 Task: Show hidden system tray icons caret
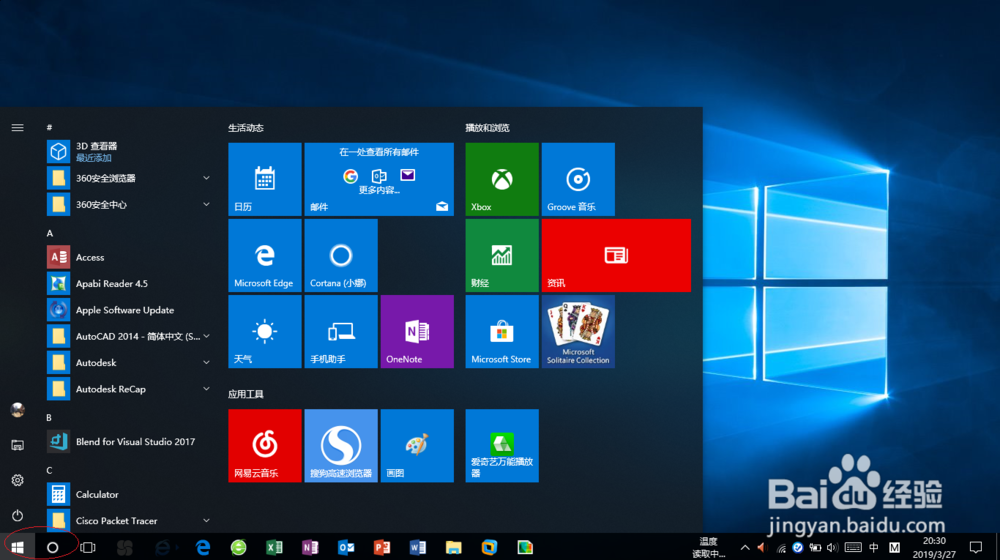[x=744, y=547]
